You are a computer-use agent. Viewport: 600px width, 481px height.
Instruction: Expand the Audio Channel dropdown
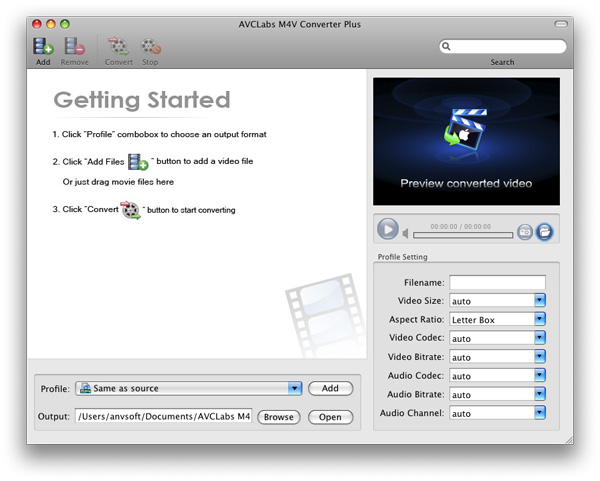click(x=540, y=413)
